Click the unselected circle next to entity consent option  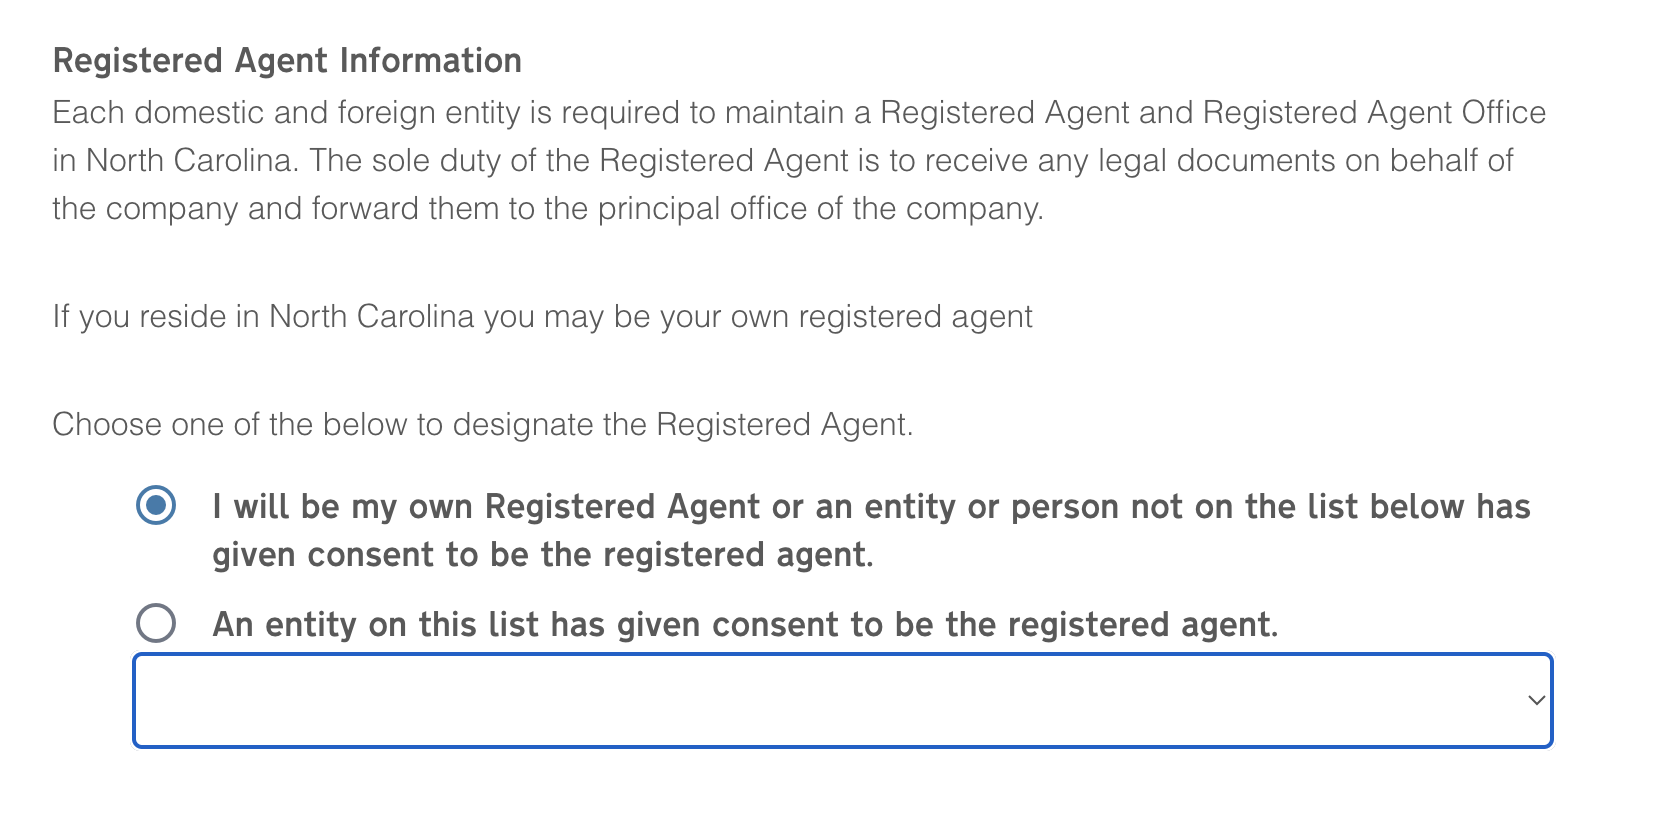[x=155, y=623]
